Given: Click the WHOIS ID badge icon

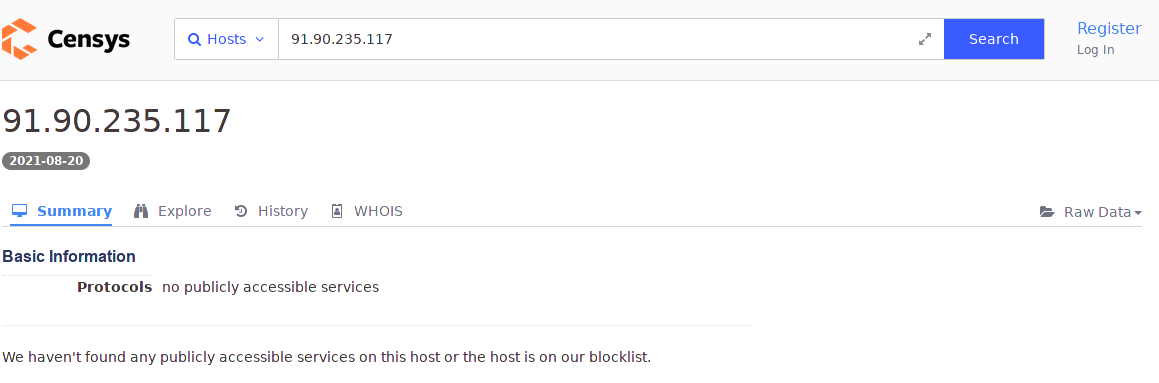Looking at the screenshot, I should click(337, 211).
